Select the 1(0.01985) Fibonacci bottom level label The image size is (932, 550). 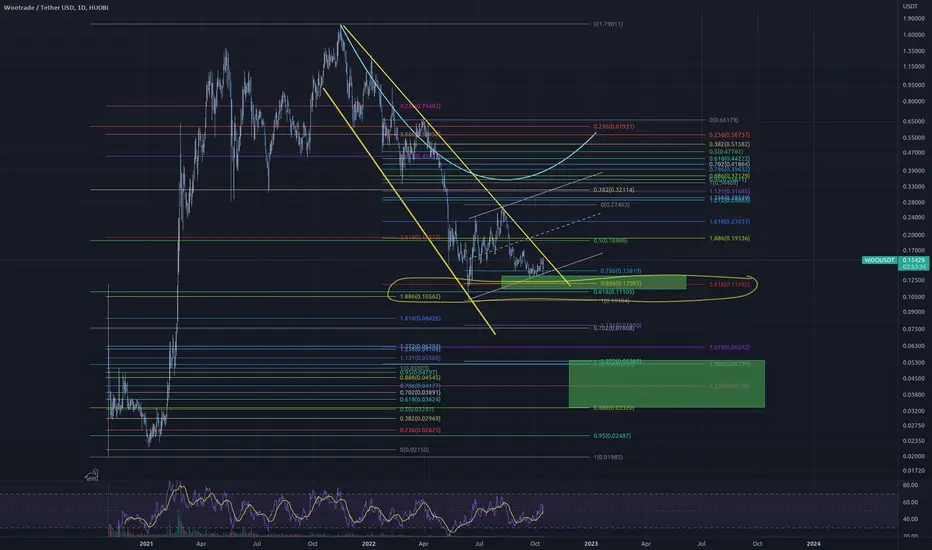(608, 457)
